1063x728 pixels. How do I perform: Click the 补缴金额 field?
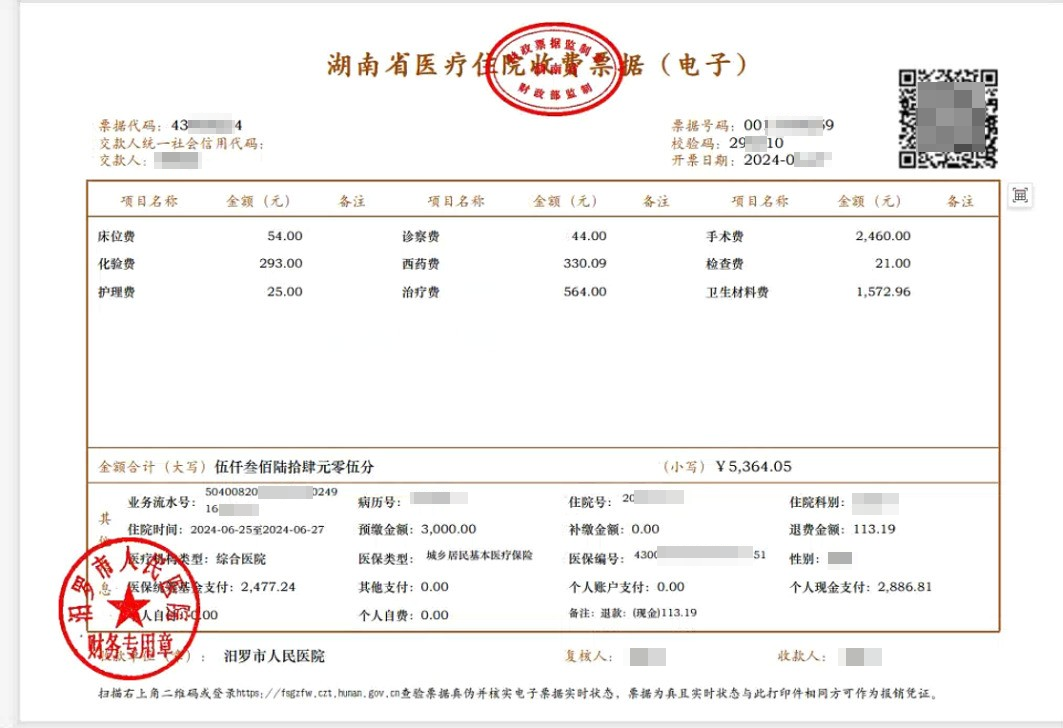[614, 529]
